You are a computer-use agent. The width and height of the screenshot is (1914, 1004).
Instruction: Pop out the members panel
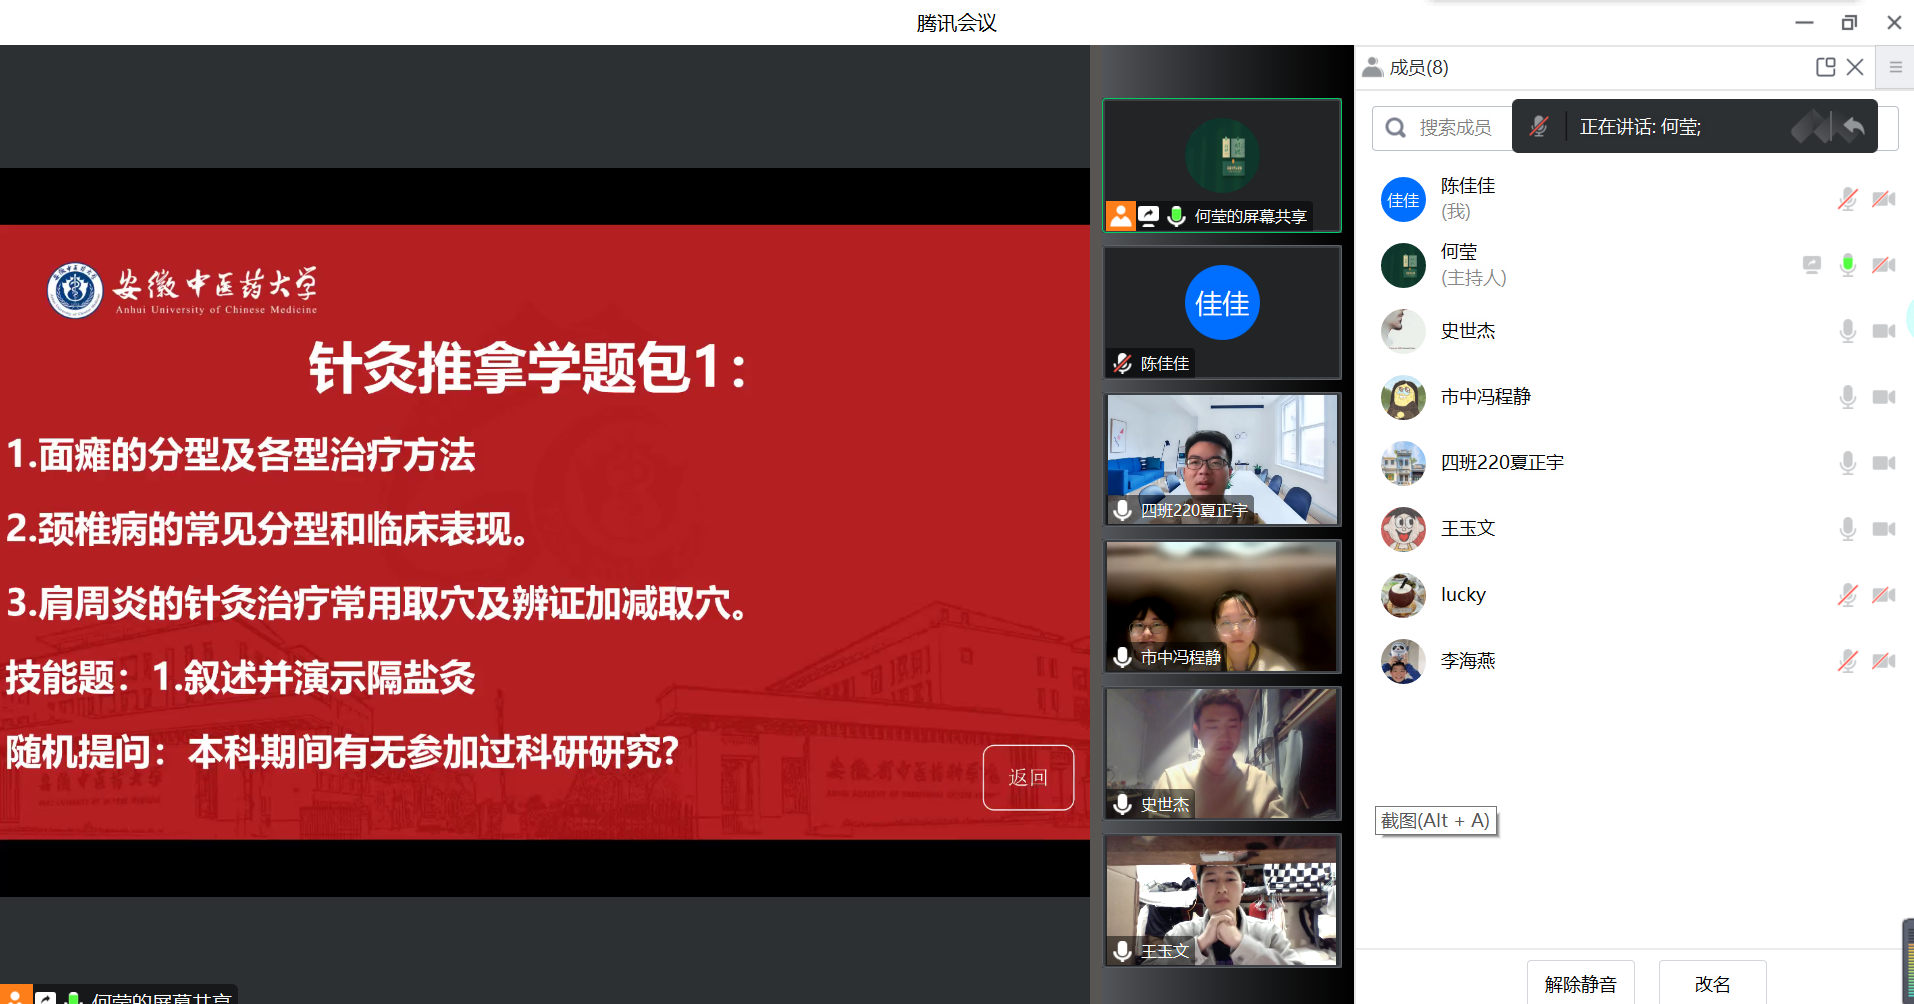(x=1825, y=67)
